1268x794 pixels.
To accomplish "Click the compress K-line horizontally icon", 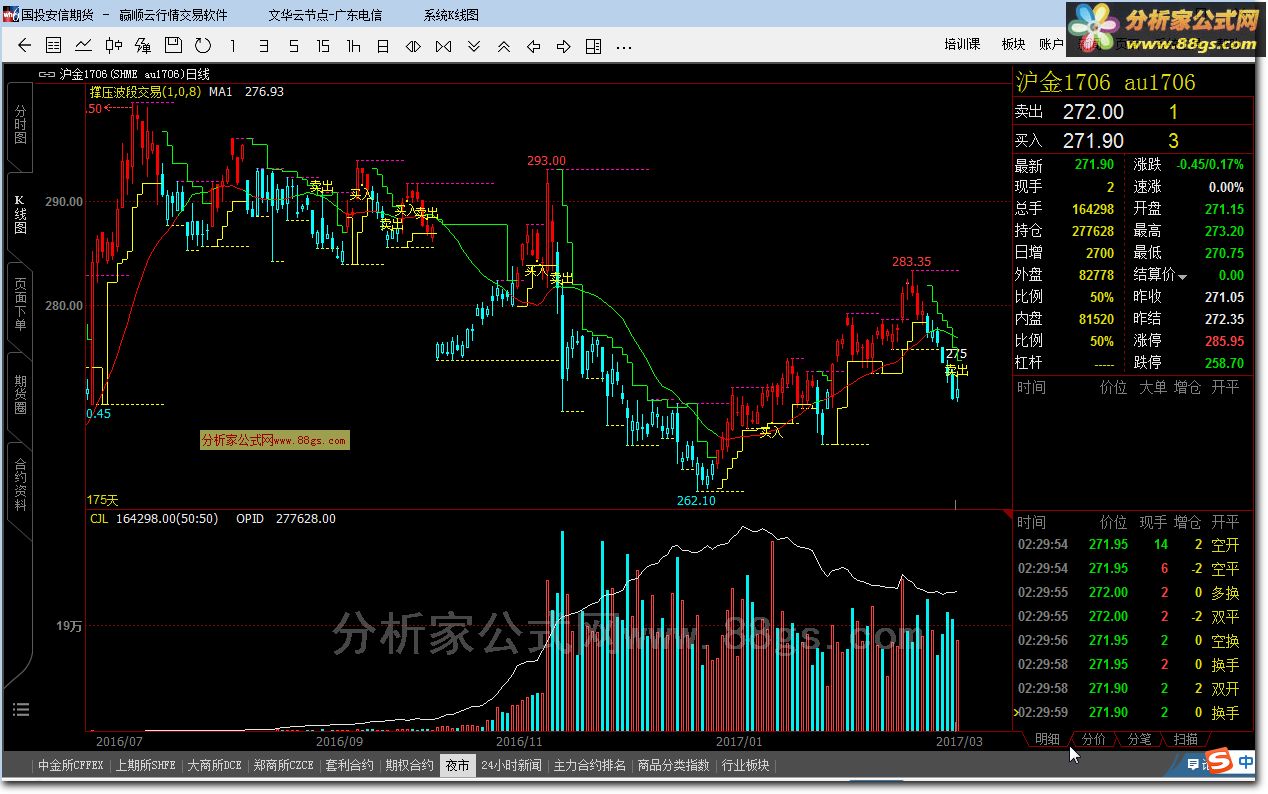I will tap(413, 46).
